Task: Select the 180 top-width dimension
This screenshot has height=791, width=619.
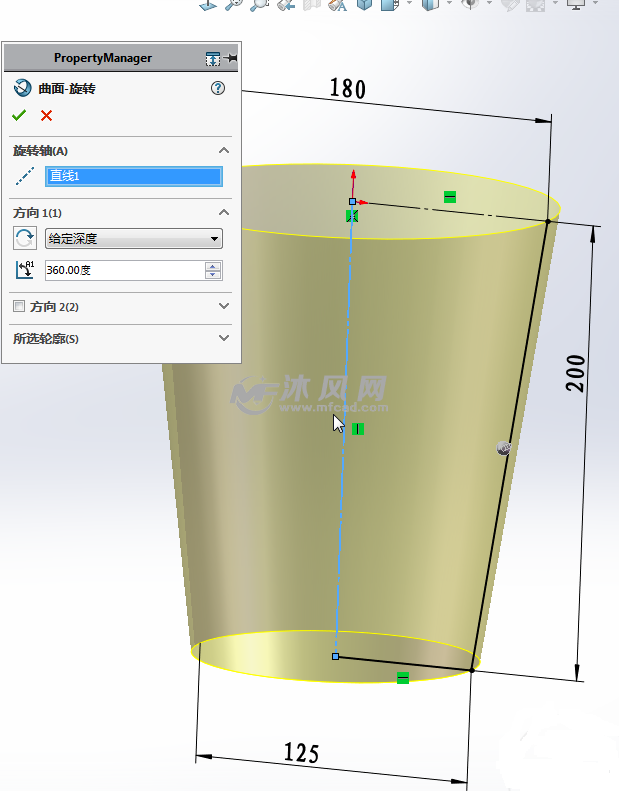Action: 348,88
